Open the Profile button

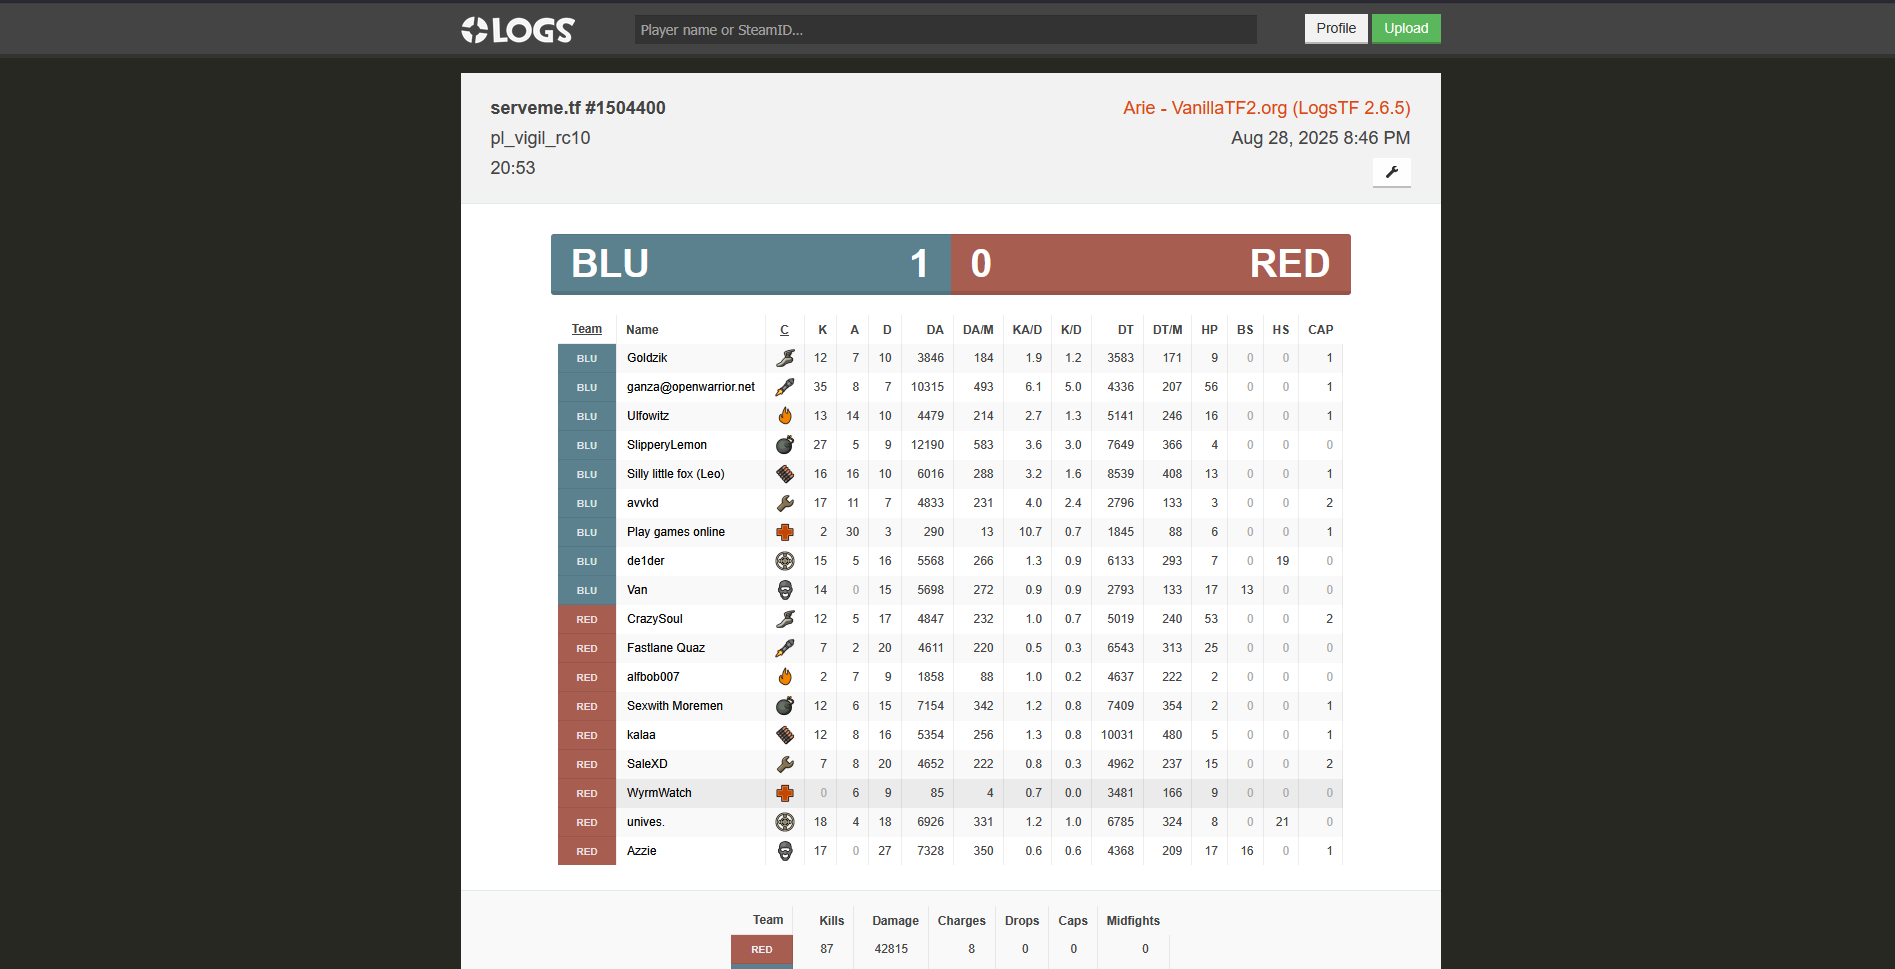1335,29
